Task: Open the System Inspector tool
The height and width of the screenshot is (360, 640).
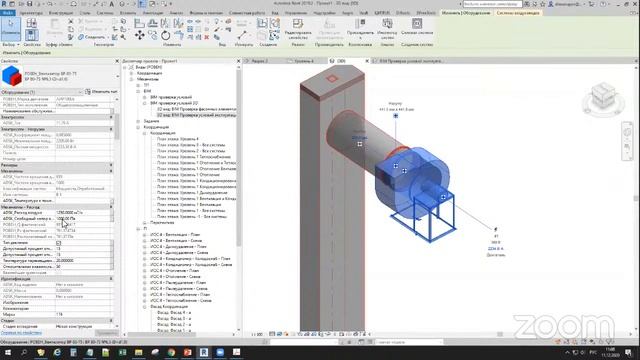Action: pyautogui.click(x=387, y=29)
